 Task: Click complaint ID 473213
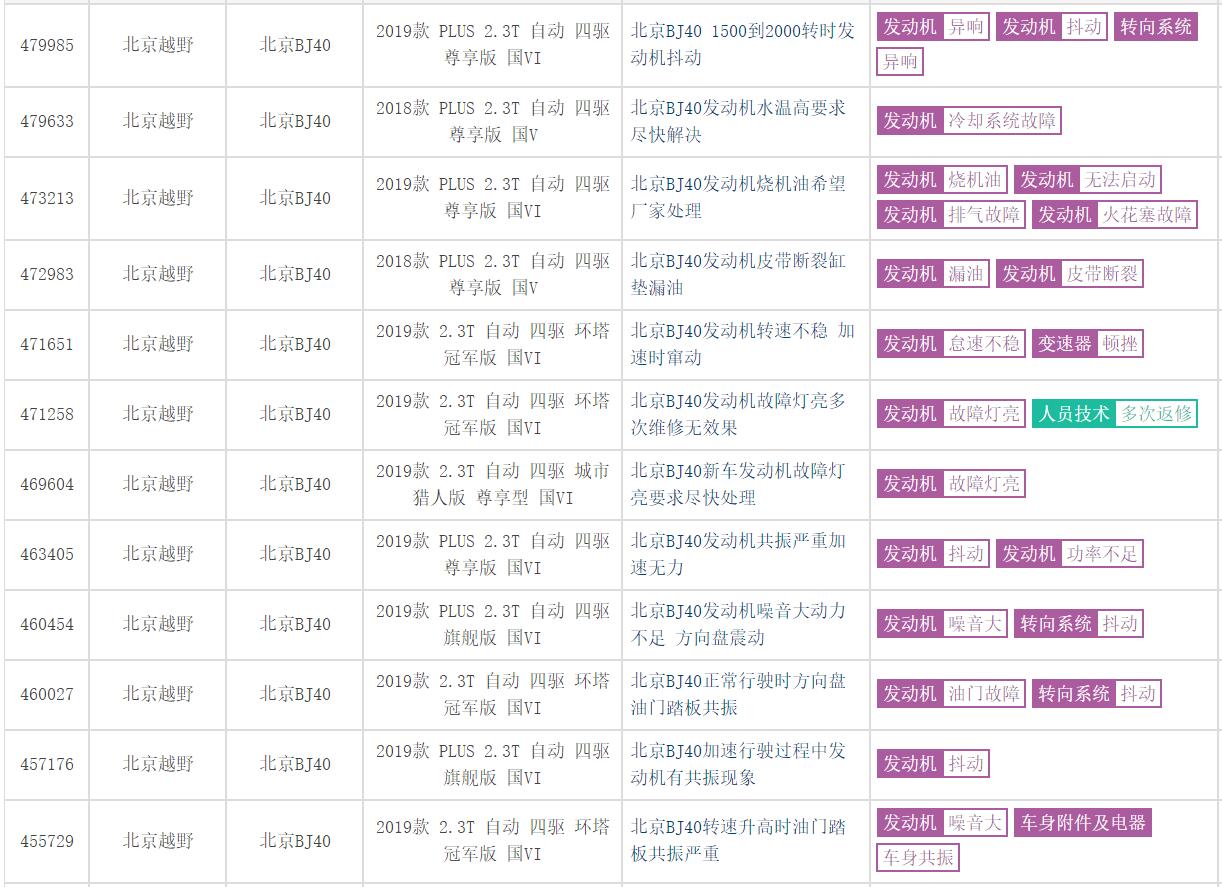click(47, 198)
